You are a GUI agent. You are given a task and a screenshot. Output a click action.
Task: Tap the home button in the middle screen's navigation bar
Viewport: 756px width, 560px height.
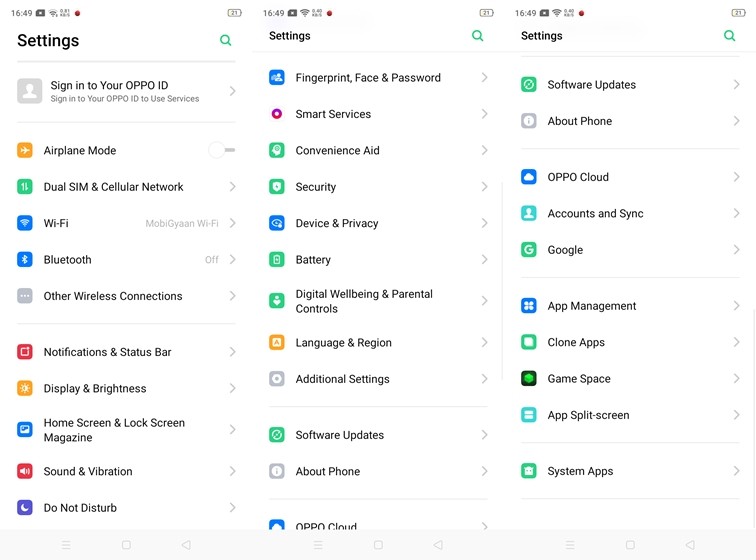(378, 545)
